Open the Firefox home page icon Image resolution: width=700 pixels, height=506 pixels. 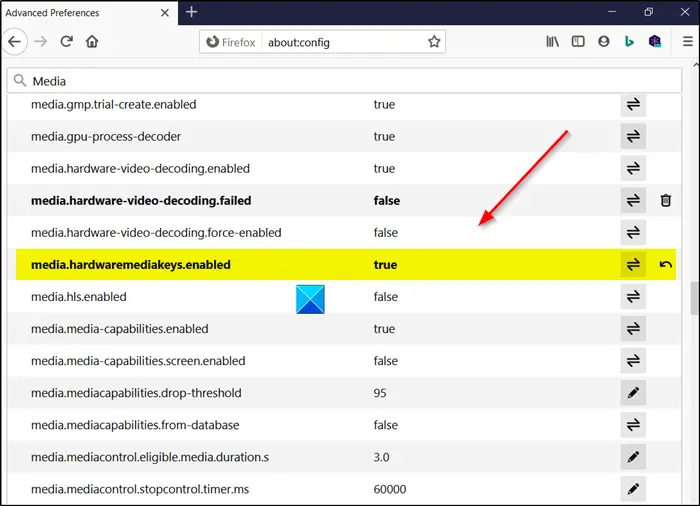pos(92,42)
